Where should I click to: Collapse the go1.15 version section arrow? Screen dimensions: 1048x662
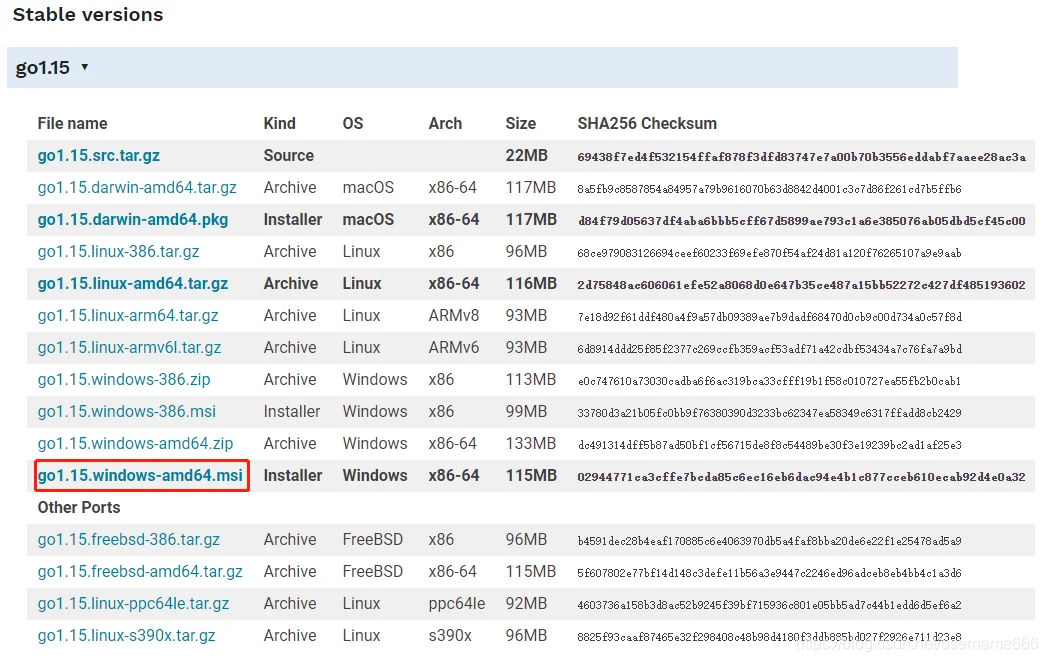point(85,67)
